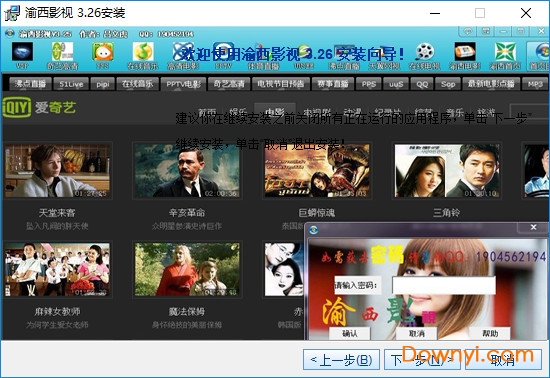Open the 渝西首页 green star toolbar icon
Viewport: 550px width, 378px height.
(505, 55)
